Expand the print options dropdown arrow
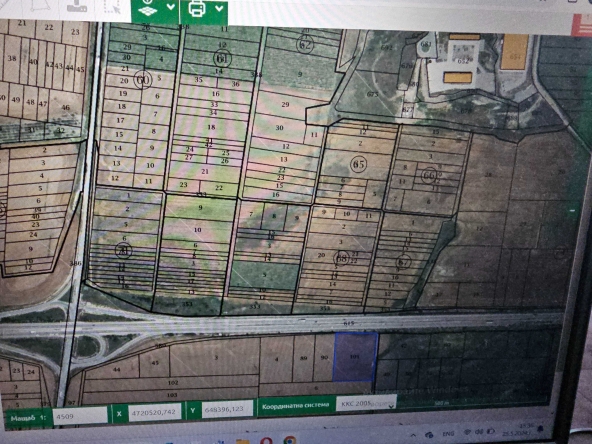 [x=219, y=8]
